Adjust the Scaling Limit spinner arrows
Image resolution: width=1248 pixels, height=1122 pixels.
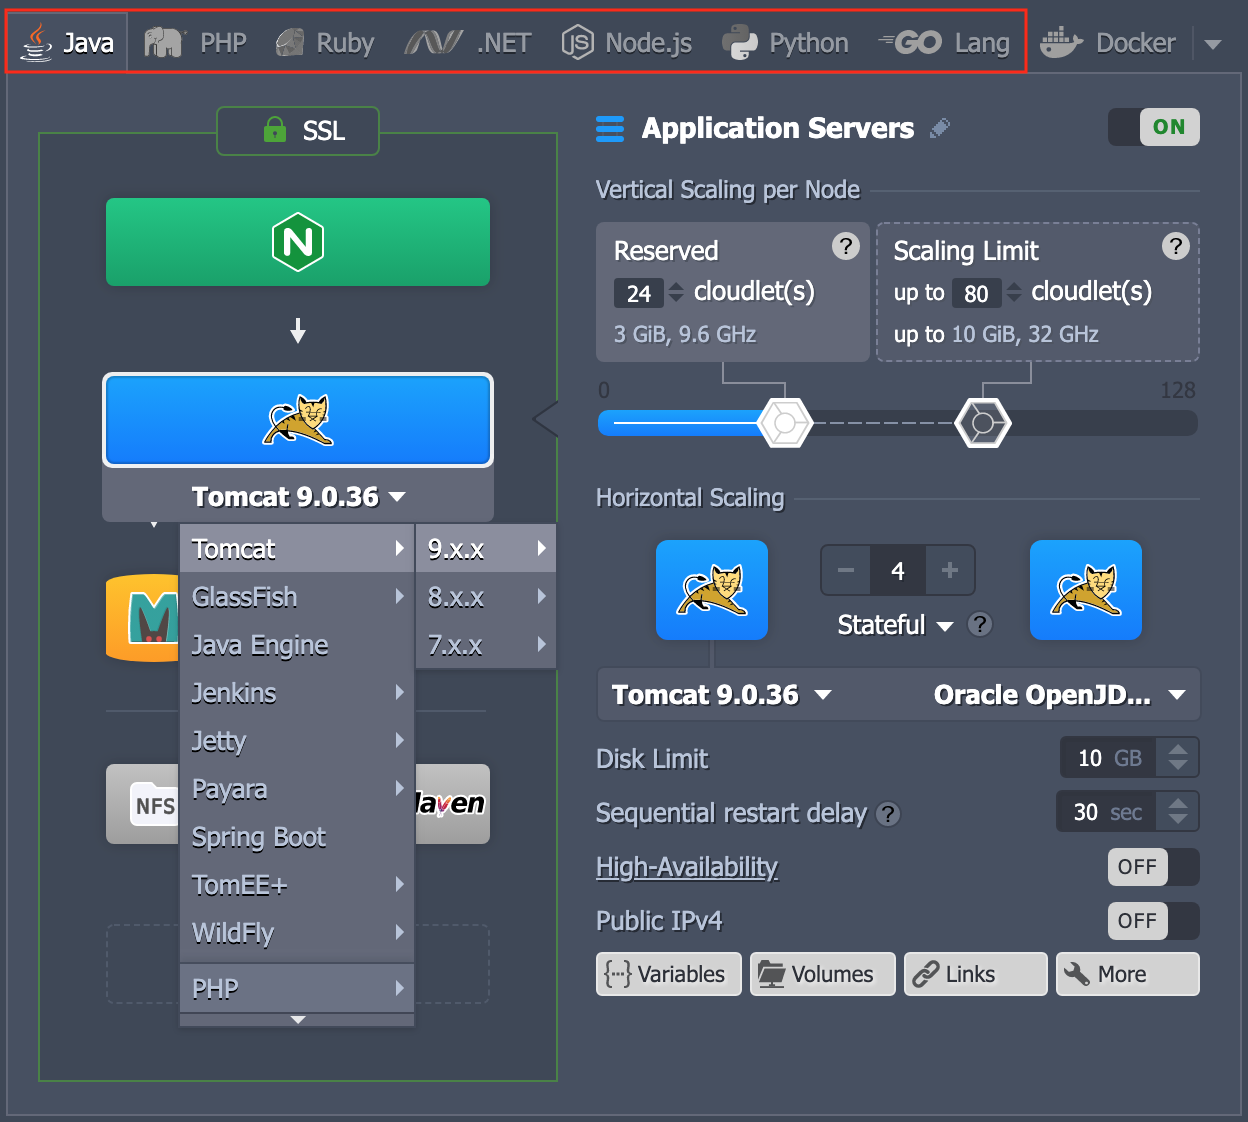(x=1014, y=292)
